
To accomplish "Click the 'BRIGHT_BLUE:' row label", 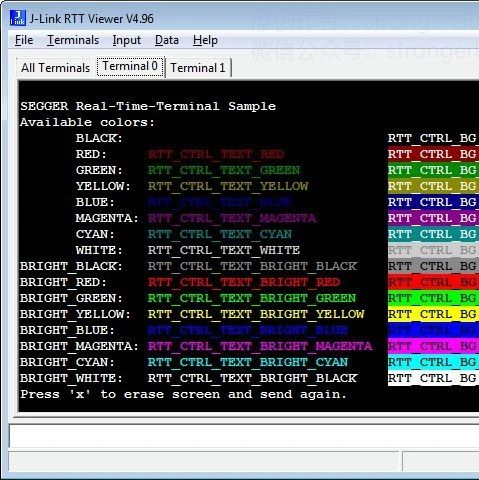I will (x=67, y=330).
